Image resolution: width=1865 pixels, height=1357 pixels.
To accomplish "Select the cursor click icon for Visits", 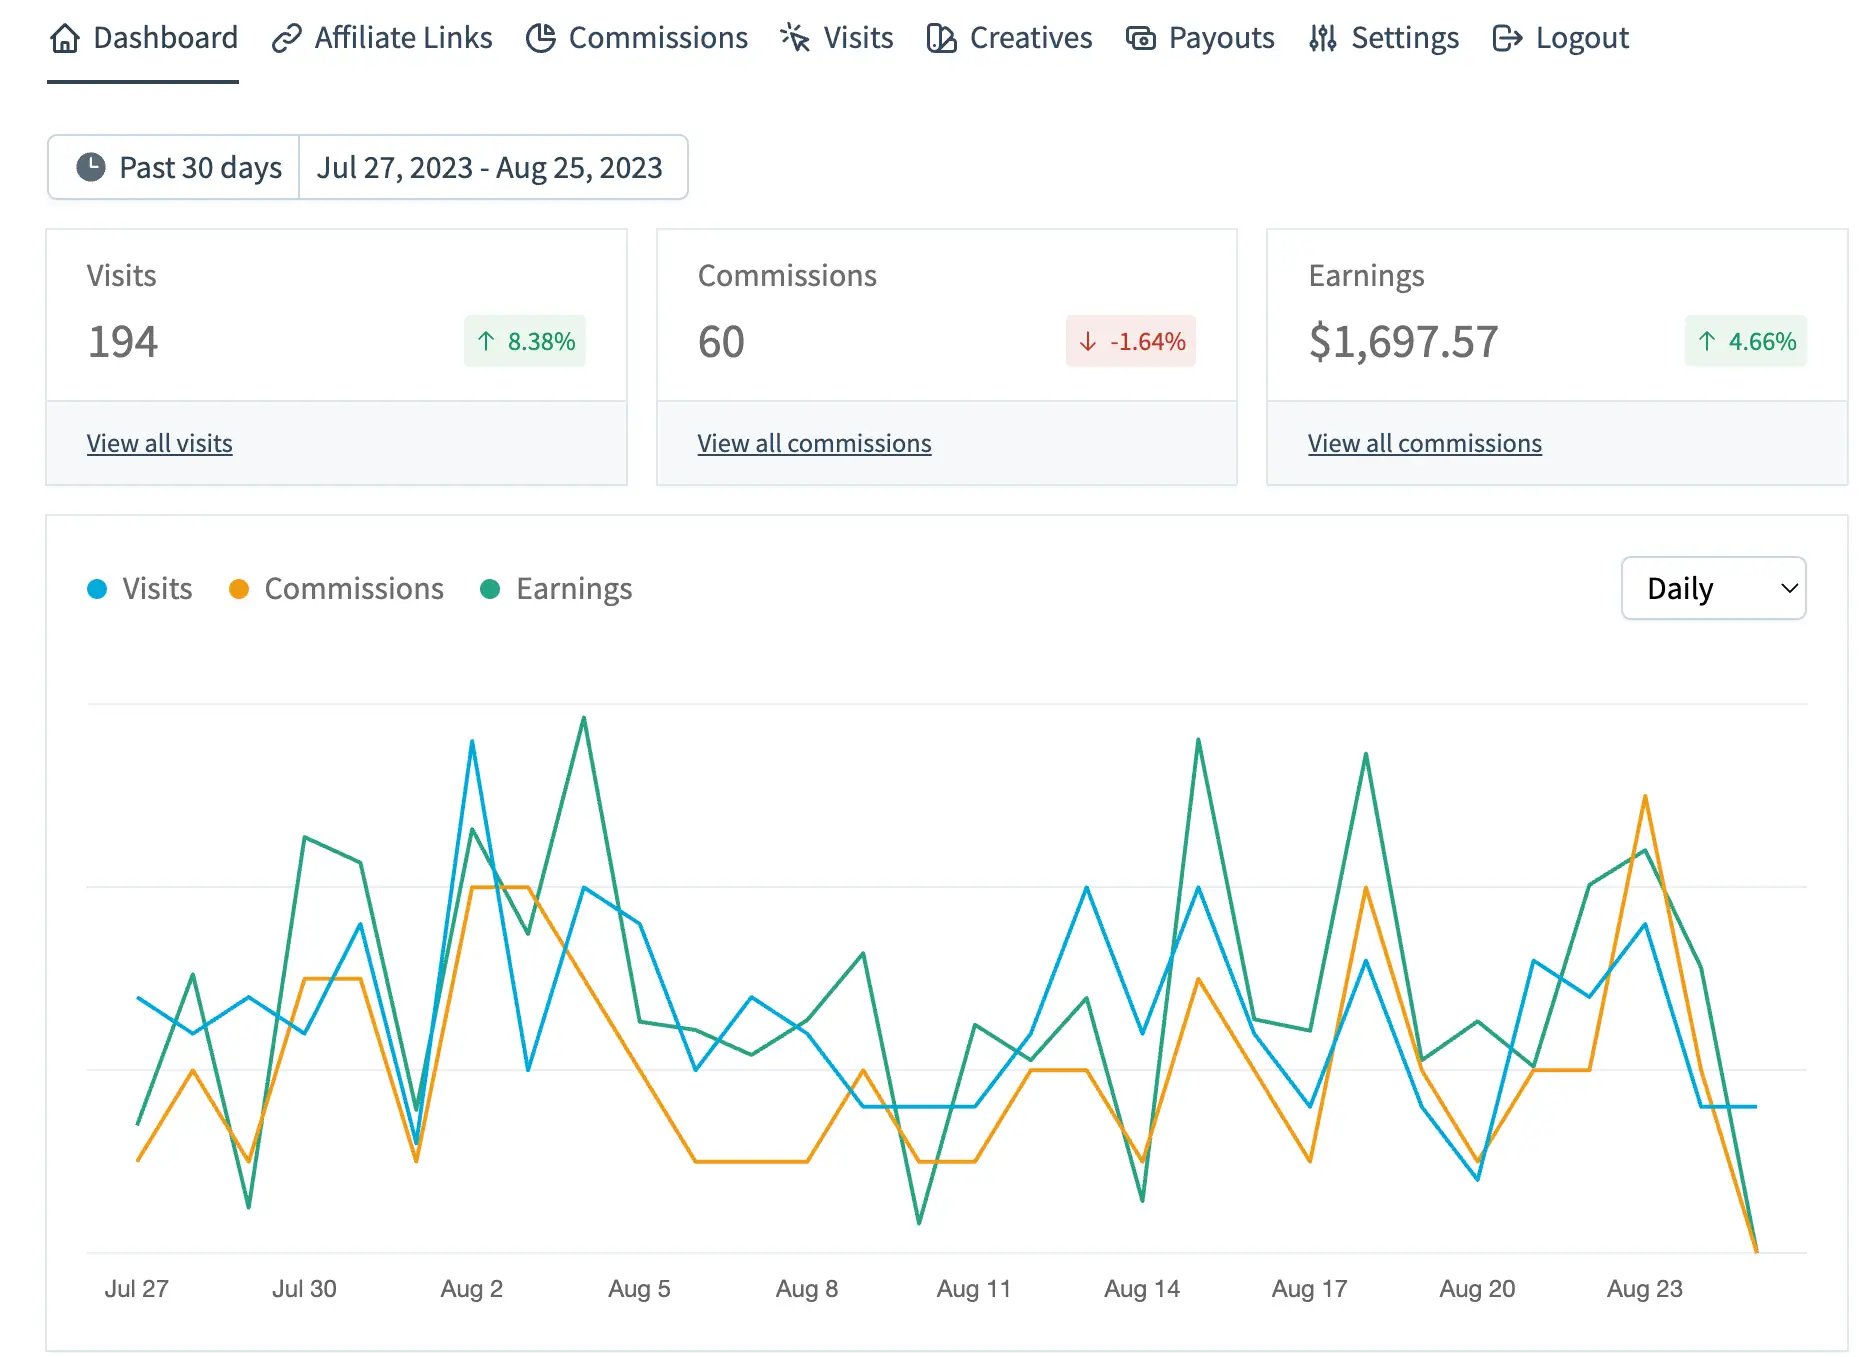I will coord(792,36).
